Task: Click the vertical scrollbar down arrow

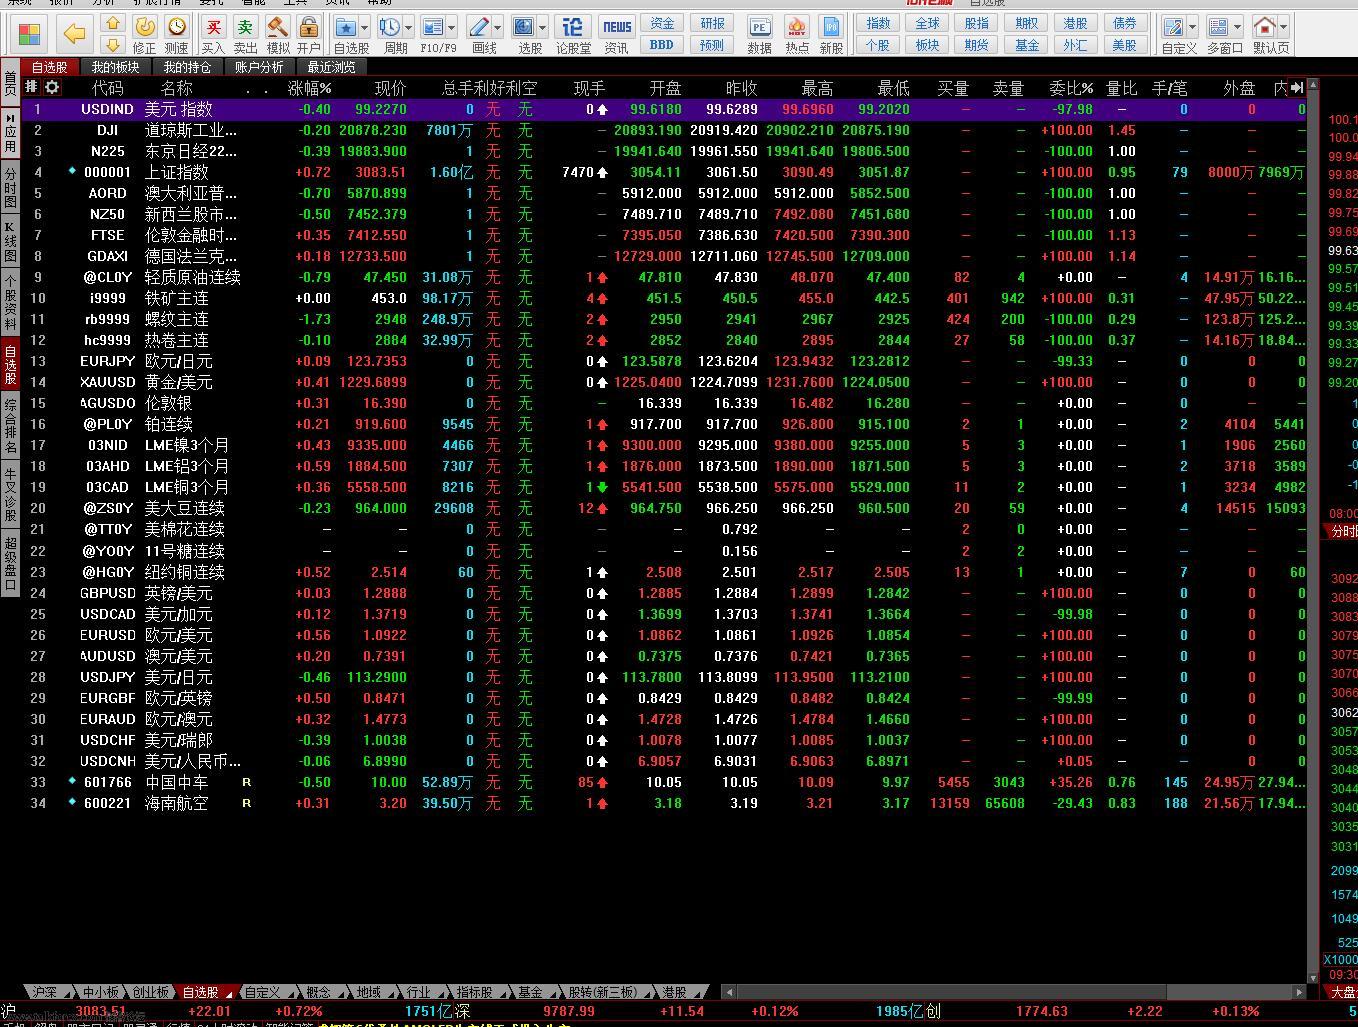Action: coord(1314,976)
